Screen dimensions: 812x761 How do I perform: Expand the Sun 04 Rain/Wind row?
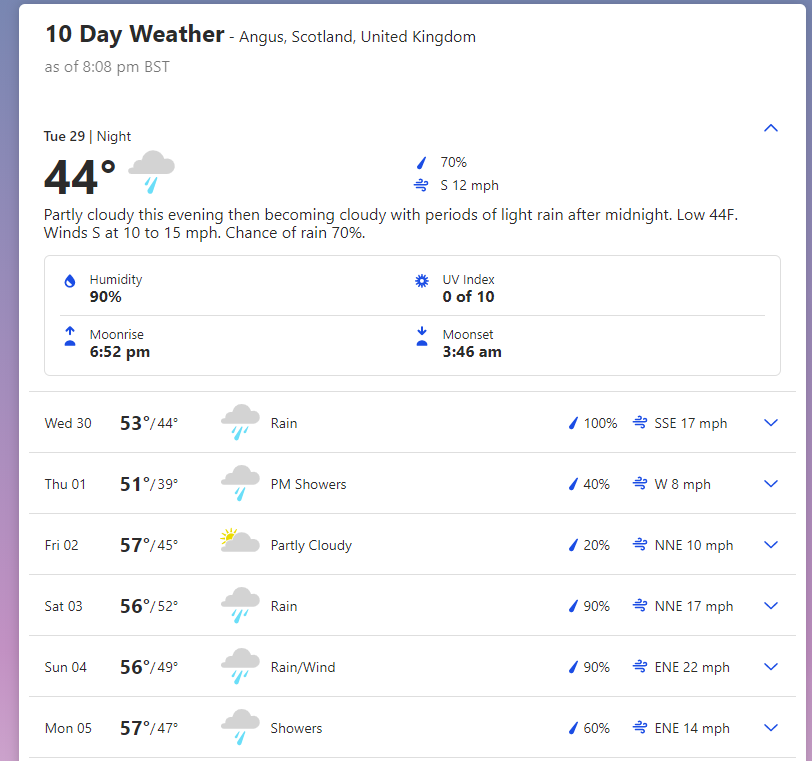tap(770, 667)
